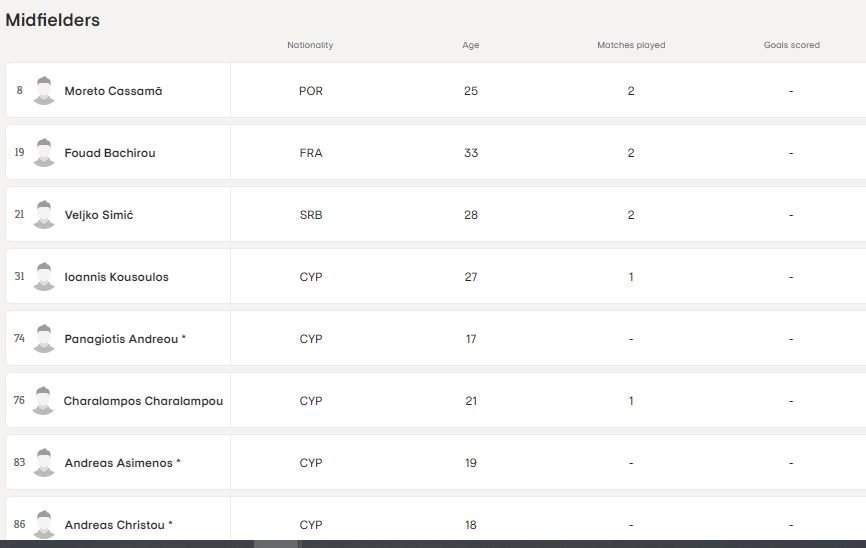Screen dimensions: 866x548
Task: Click shirt number 83
Action: [19, 462]
